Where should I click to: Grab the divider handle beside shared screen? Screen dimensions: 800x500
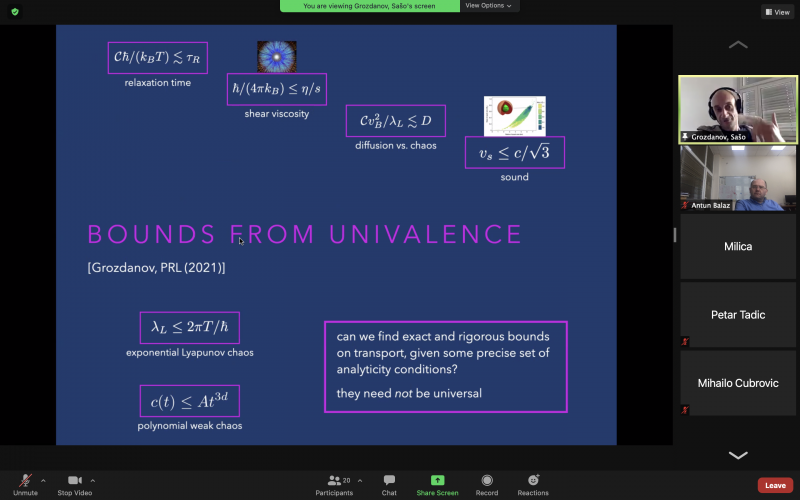pos(674,235)
